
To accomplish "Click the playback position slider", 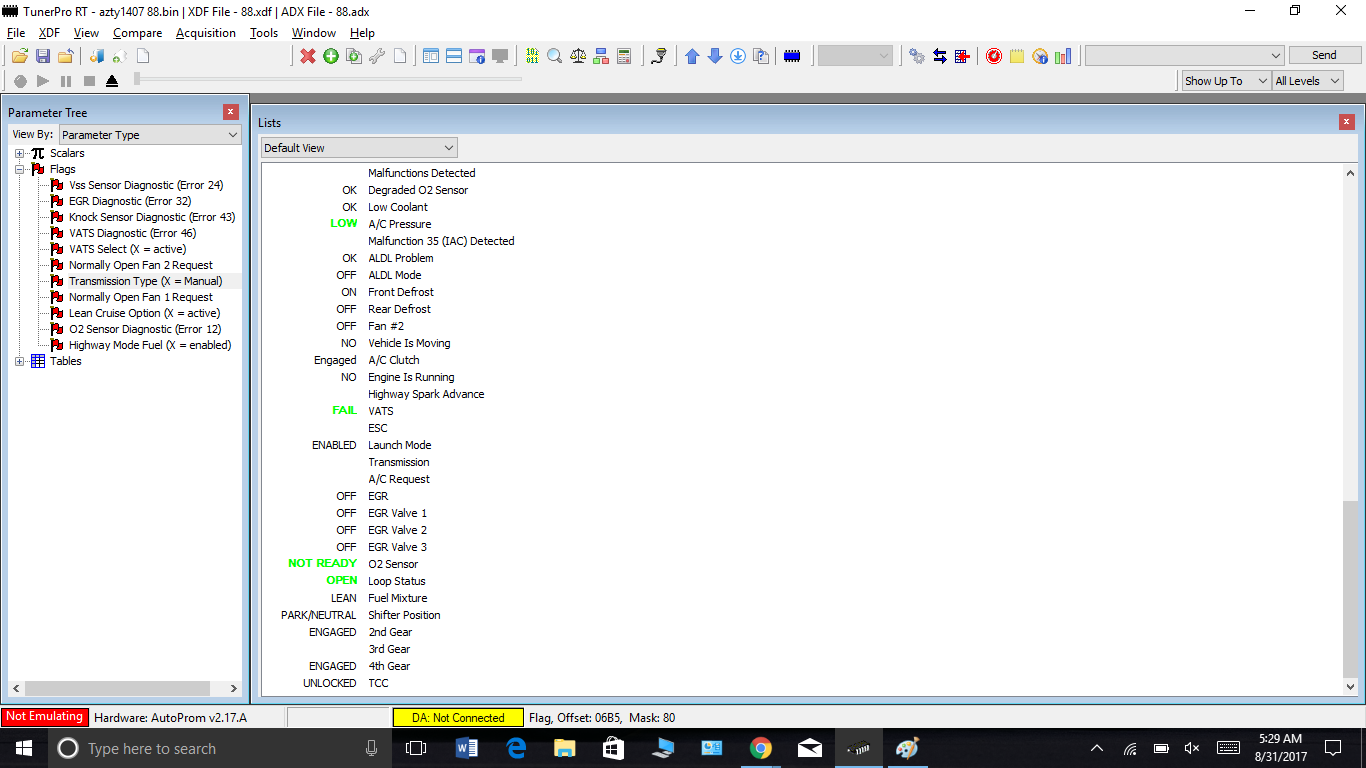I will [328, 79].
